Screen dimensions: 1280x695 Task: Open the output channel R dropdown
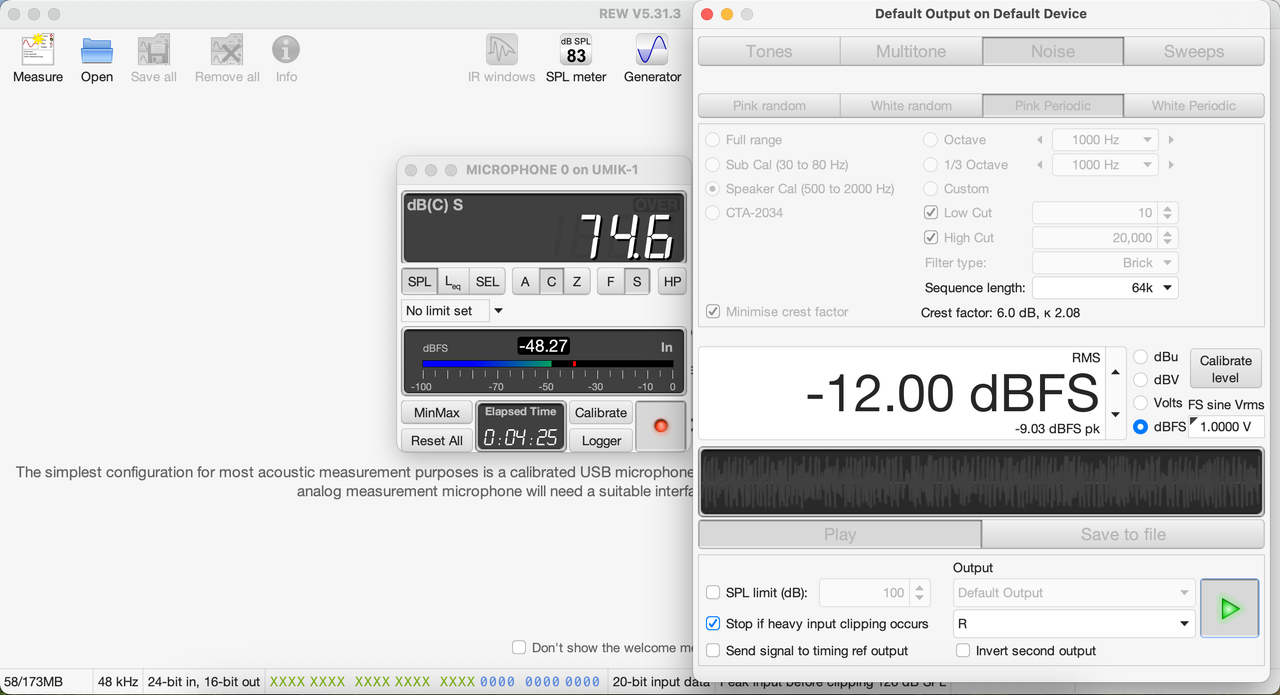[x=1073, y=624]
